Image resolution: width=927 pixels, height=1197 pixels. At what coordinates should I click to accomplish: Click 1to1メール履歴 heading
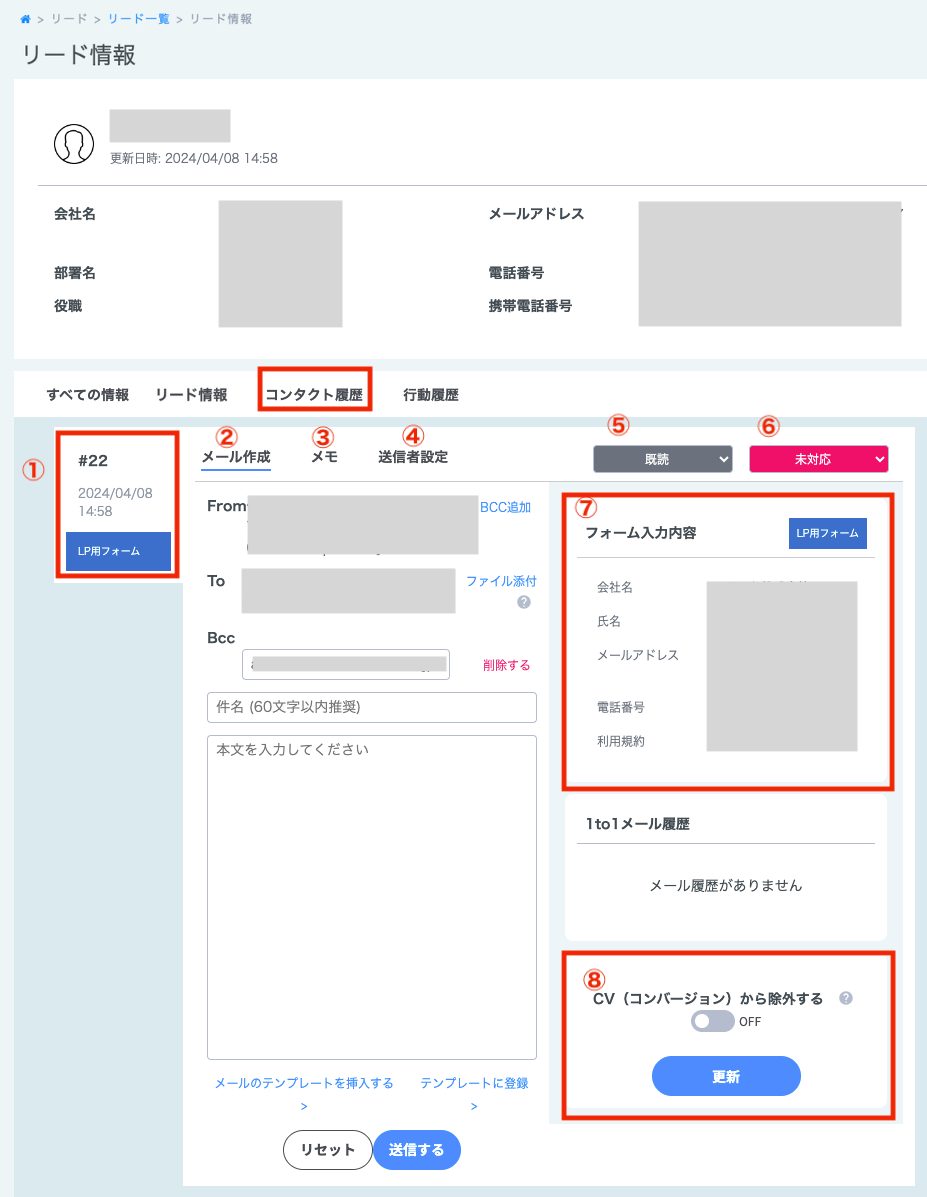(638, 824)
